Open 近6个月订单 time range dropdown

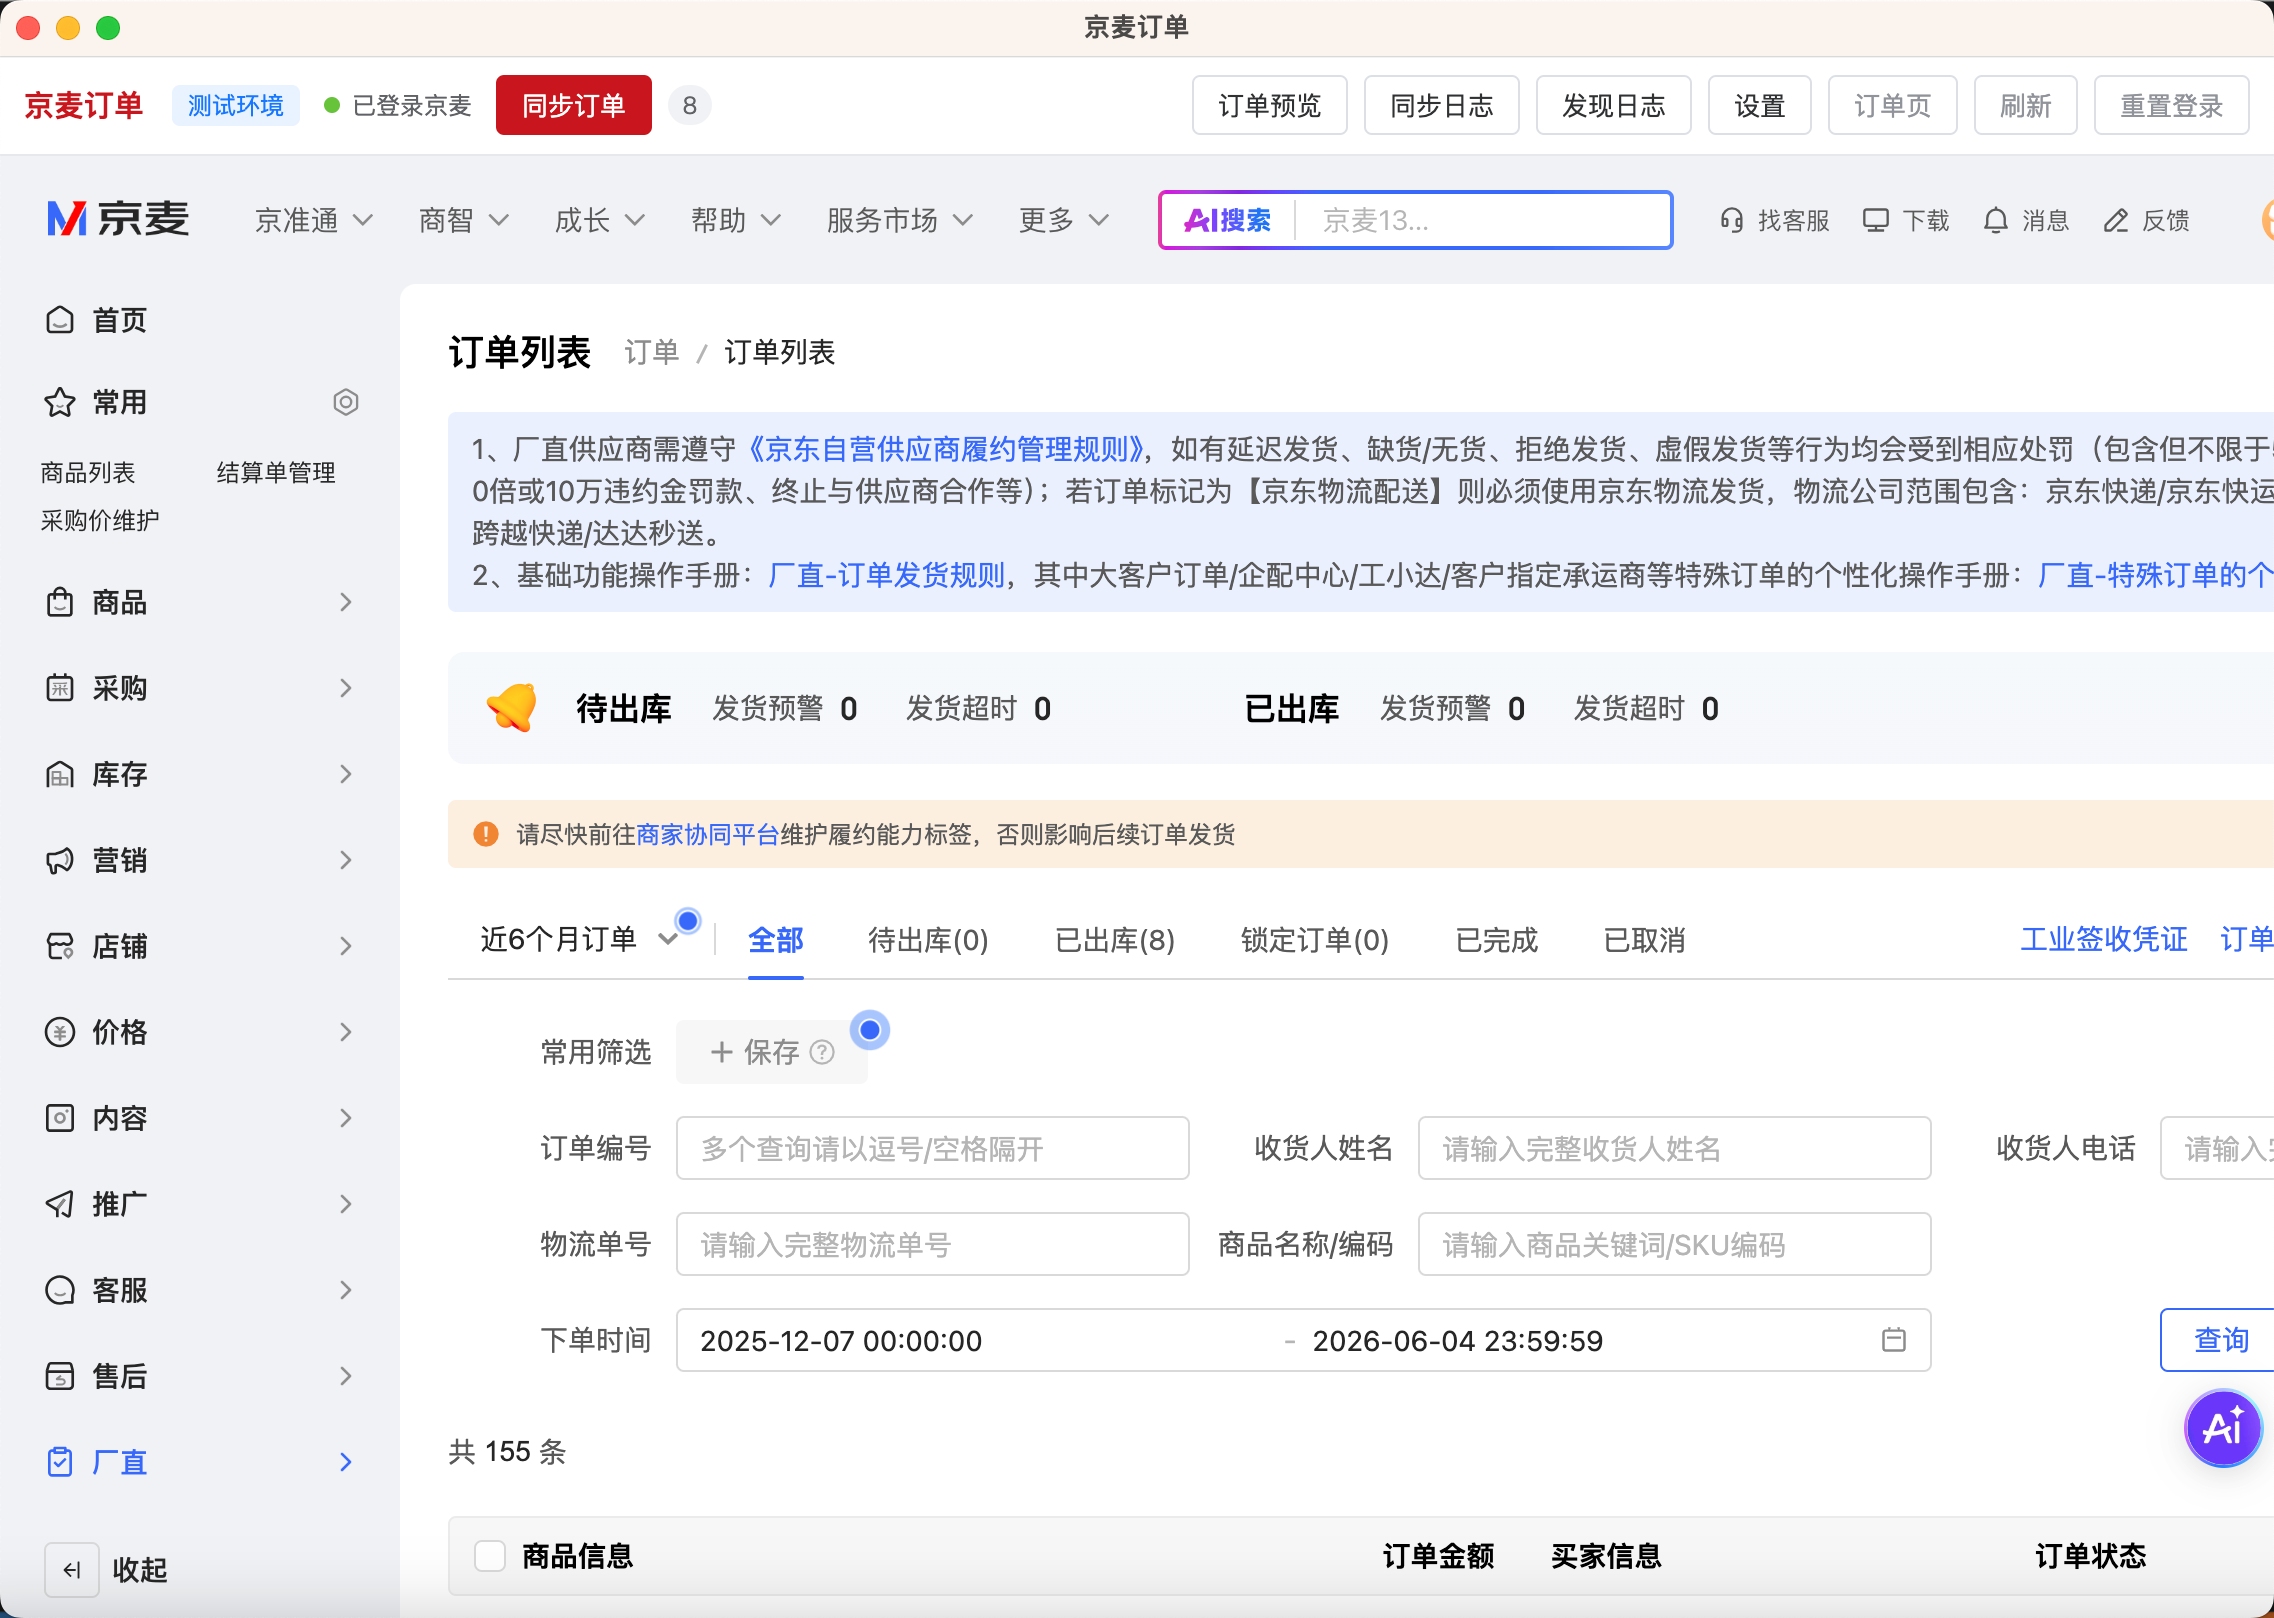pos(580,939)
